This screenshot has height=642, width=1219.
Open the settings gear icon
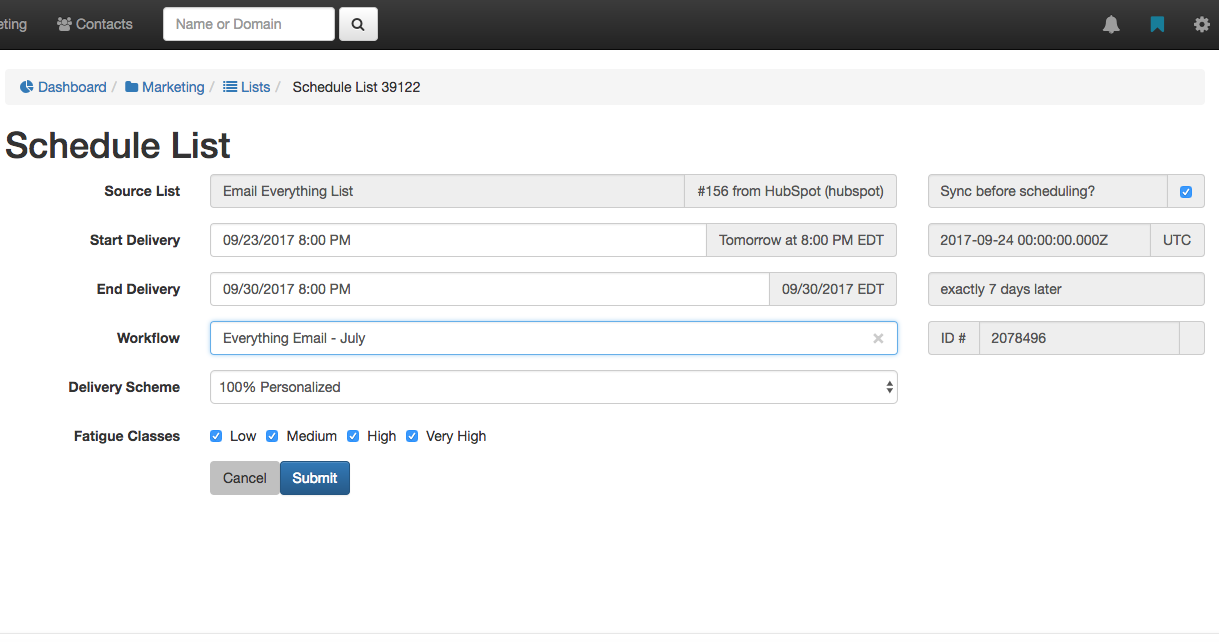[1201, 25]
